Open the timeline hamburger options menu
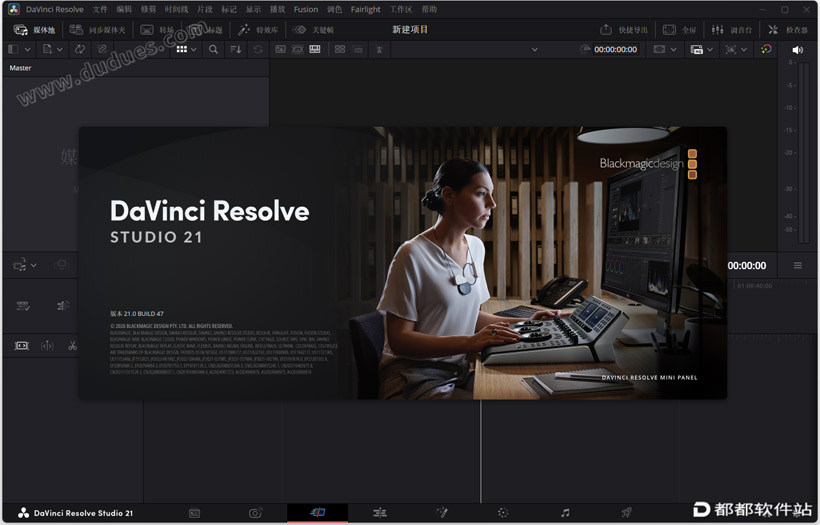This screenshot has width=820, height=525. (798, 266)
